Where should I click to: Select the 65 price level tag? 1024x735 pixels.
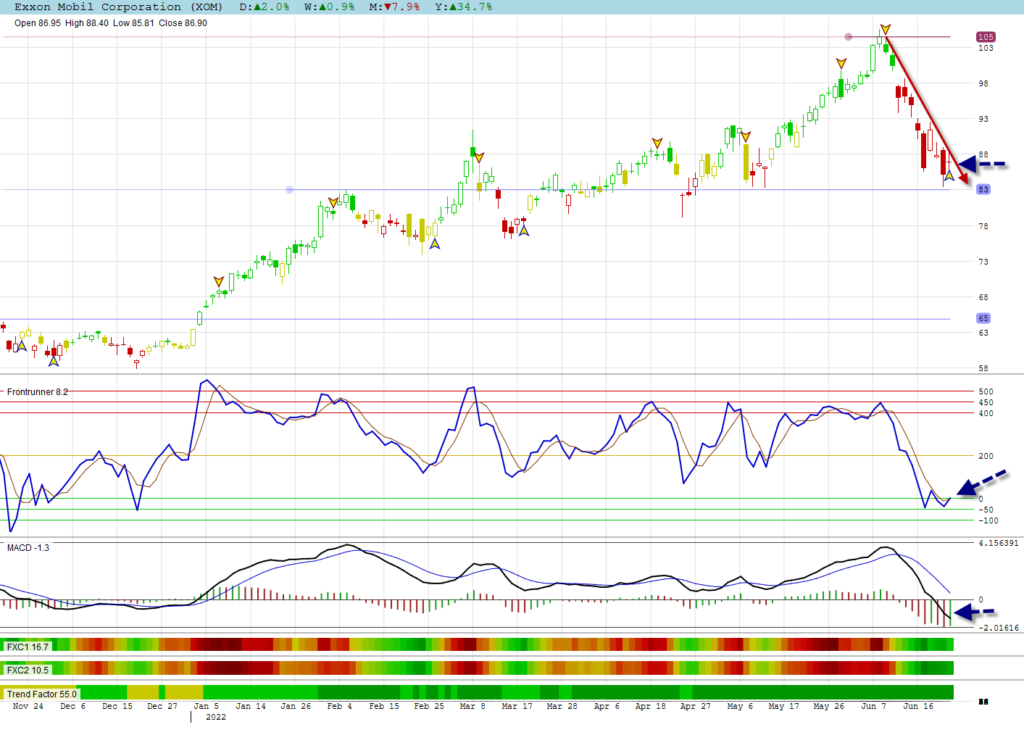984,318
